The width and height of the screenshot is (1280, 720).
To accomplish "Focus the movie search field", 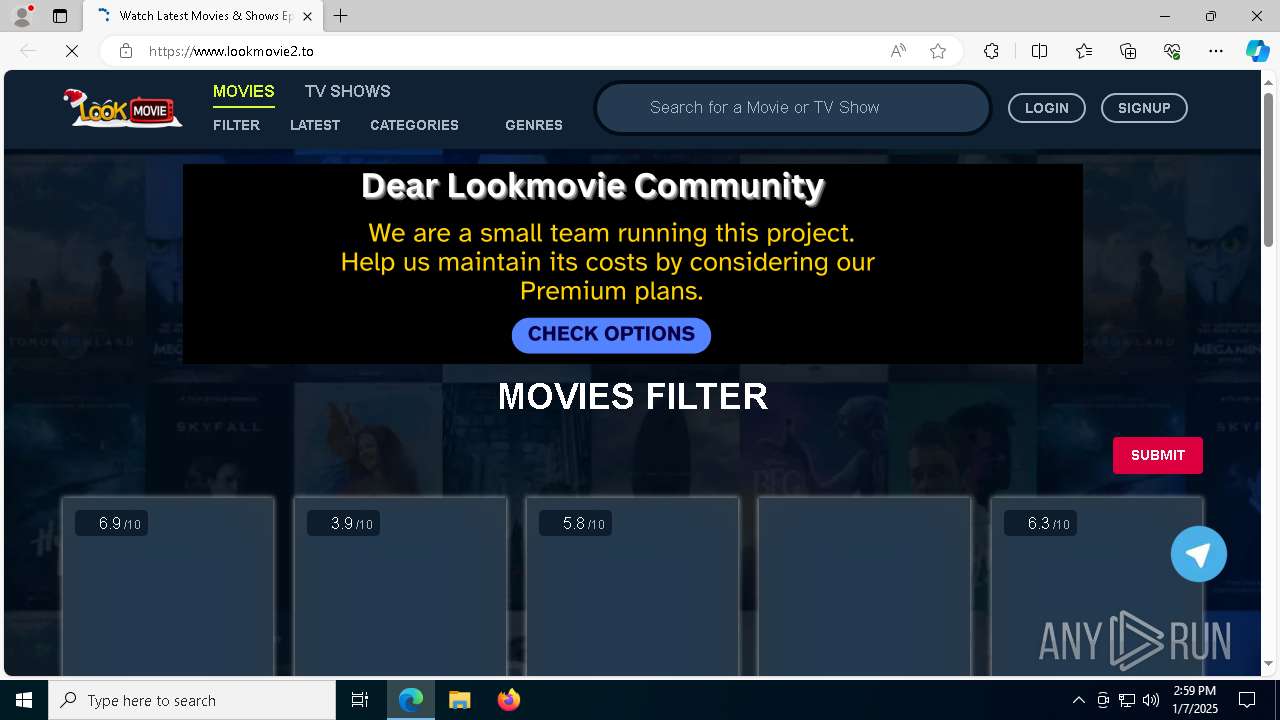I will (x=793, y=108).
